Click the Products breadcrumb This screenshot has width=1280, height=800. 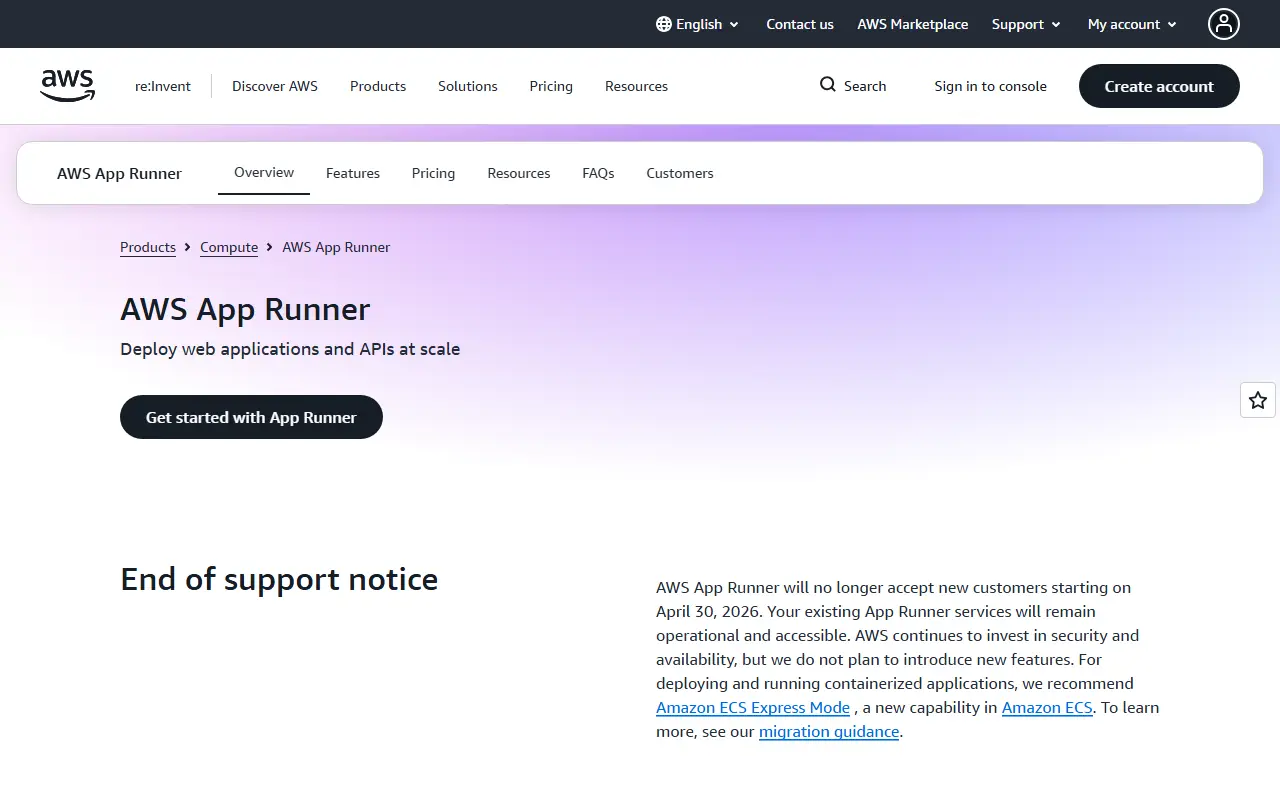148,247
